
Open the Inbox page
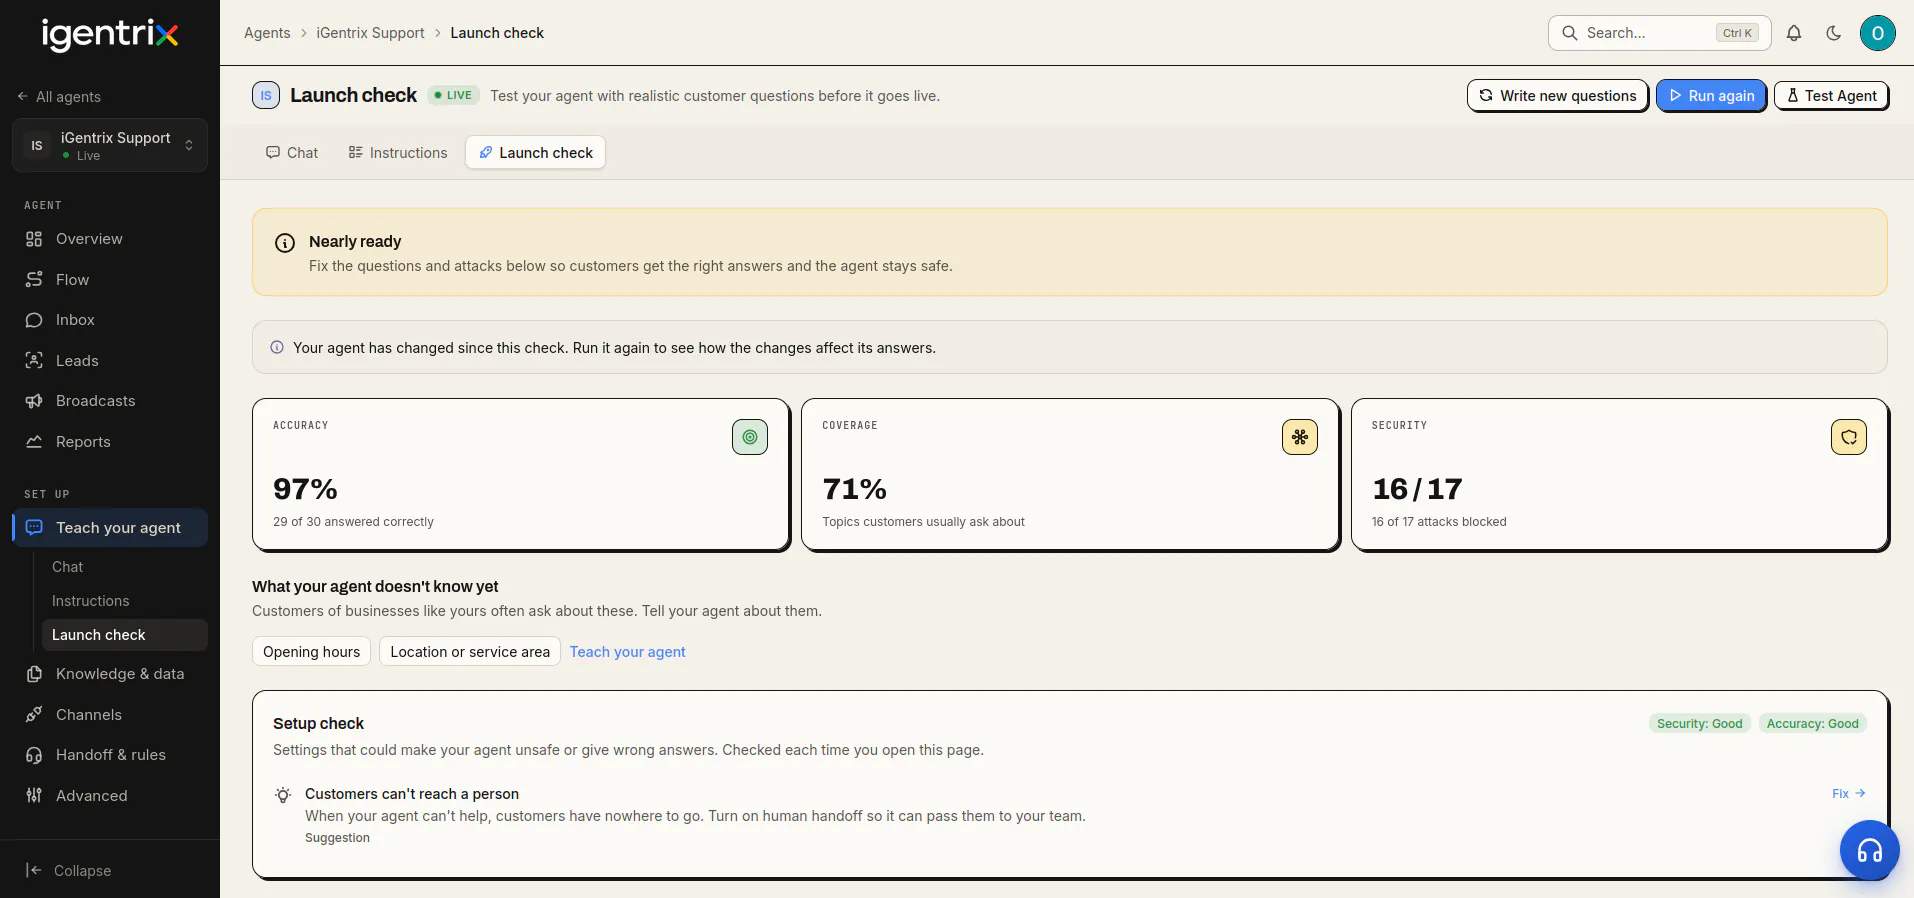110,320
